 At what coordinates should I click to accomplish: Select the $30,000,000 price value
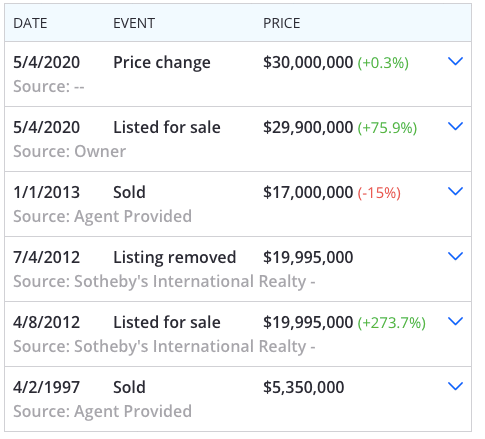308,62
